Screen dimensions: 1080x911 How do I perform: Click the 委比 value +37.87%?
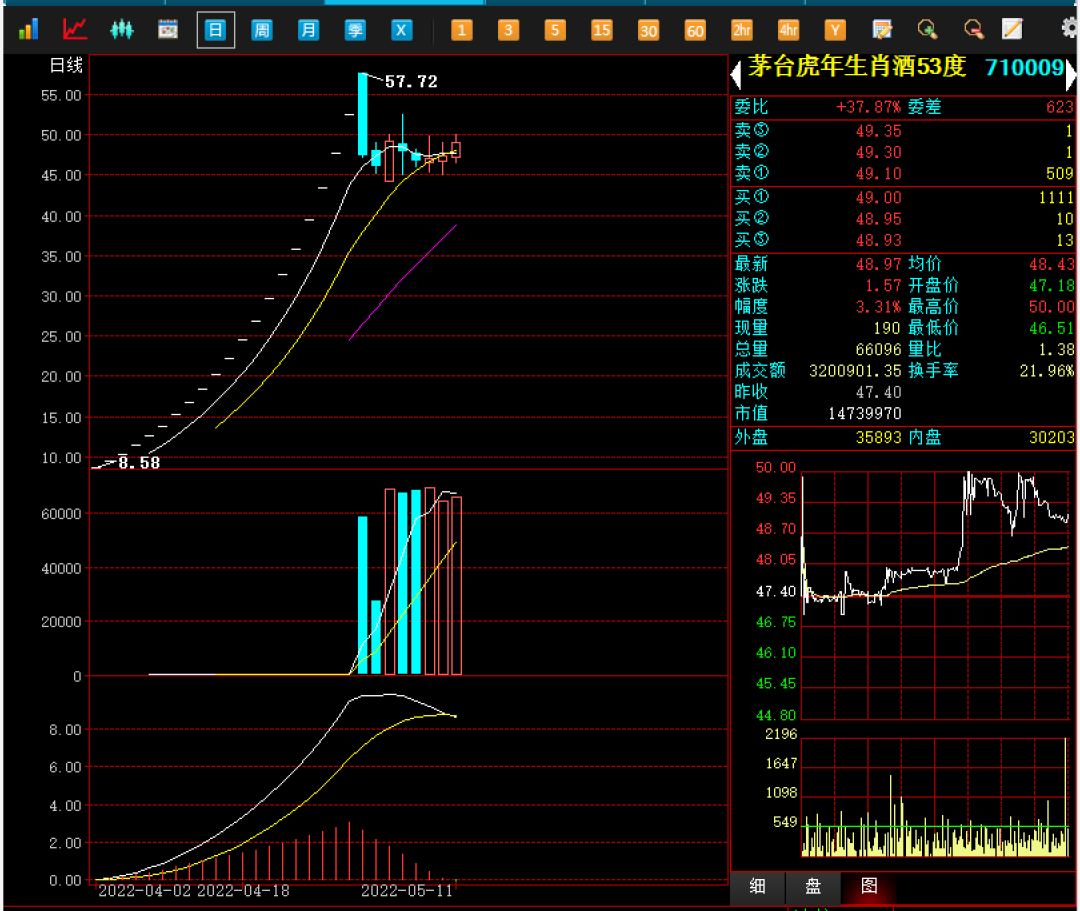point(868,107)
